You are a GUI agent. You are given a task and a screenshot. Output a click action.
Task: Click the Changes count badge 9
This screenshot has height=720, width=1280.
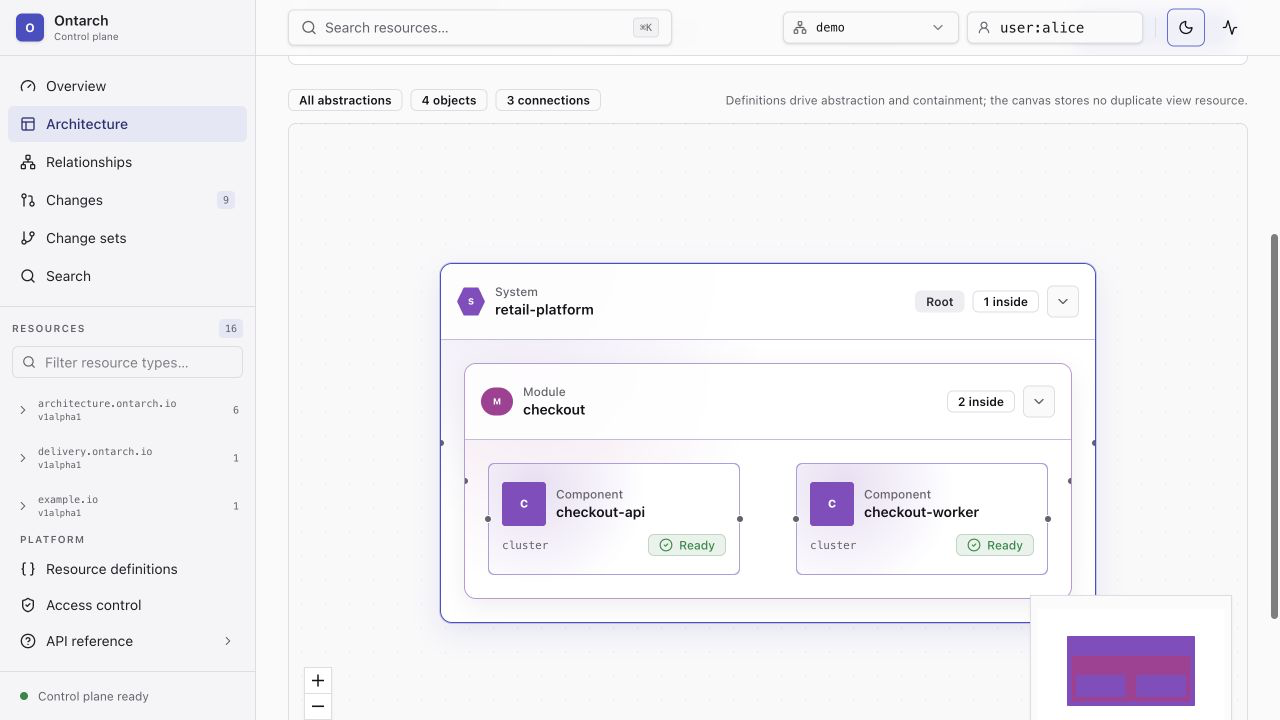point(226,200)
